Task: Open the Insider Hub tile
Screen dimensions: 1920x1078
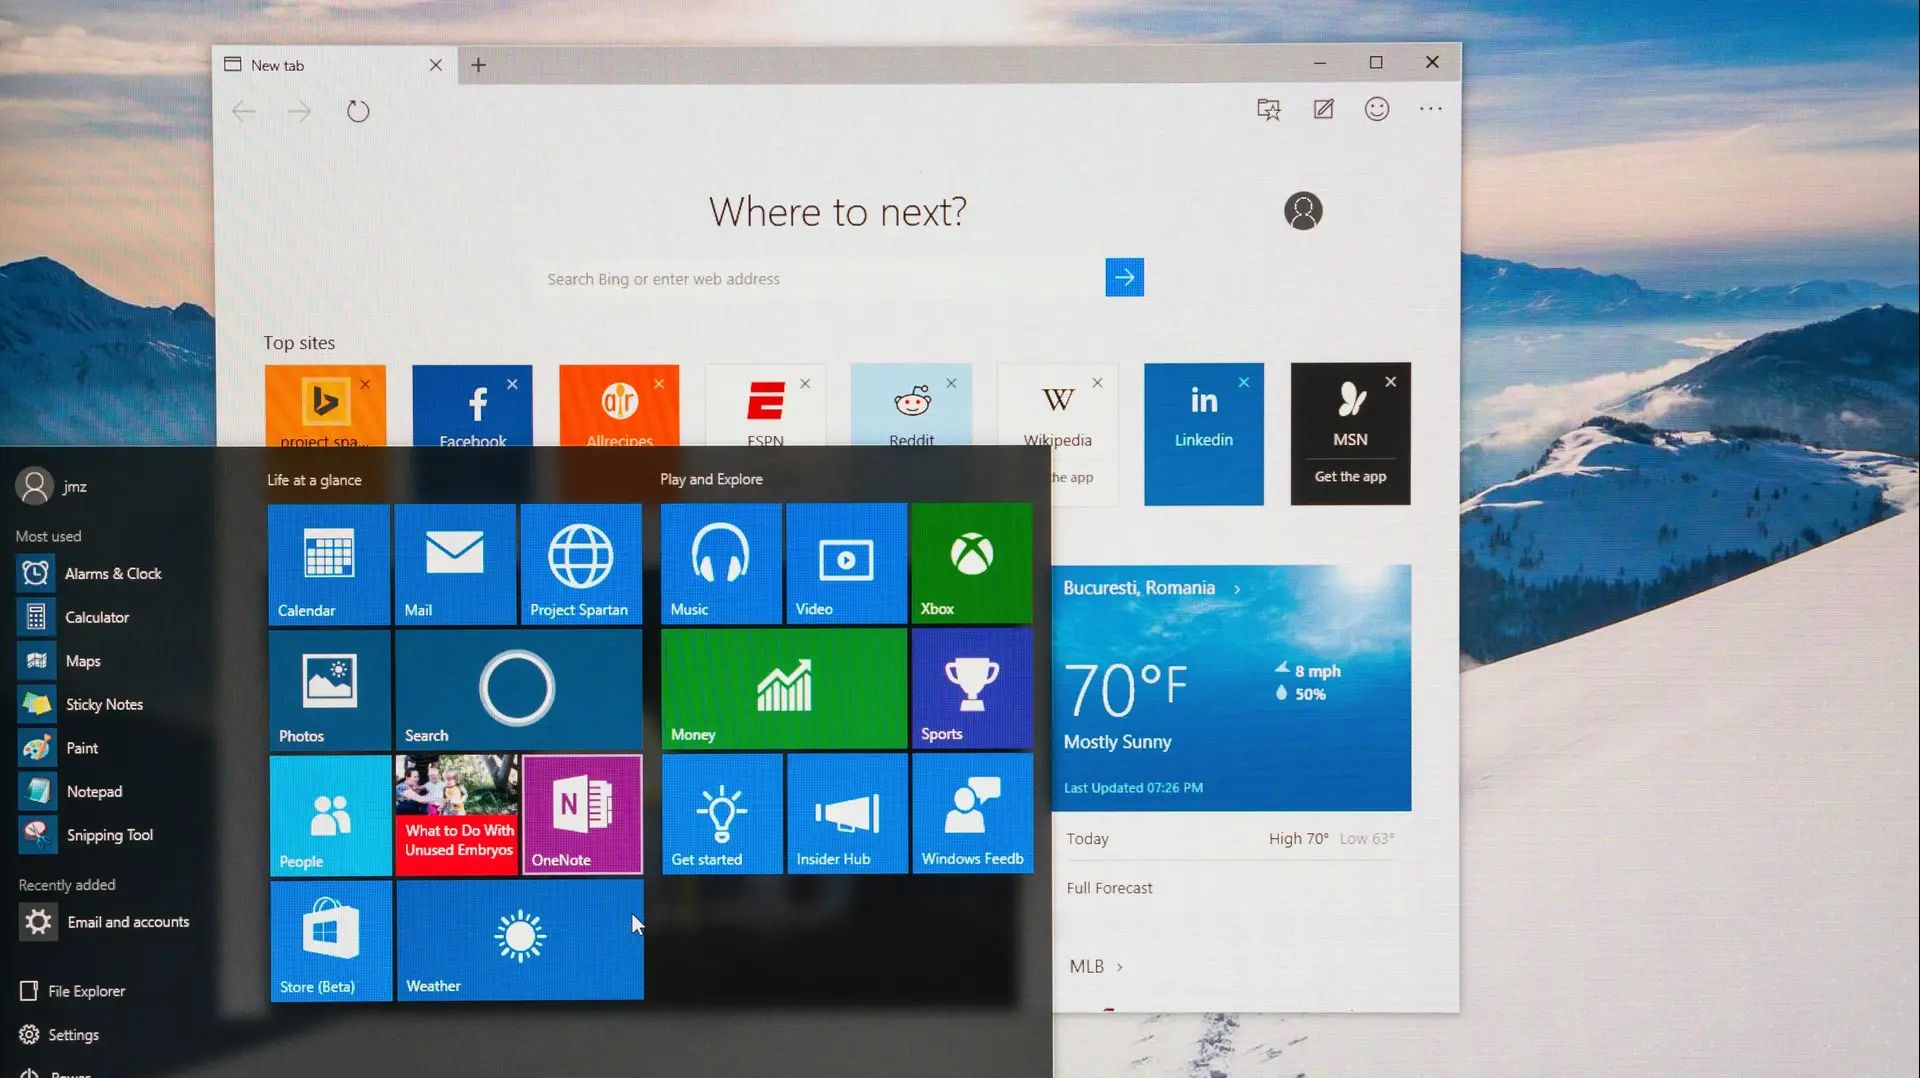Action: click(x=848, y=814)
